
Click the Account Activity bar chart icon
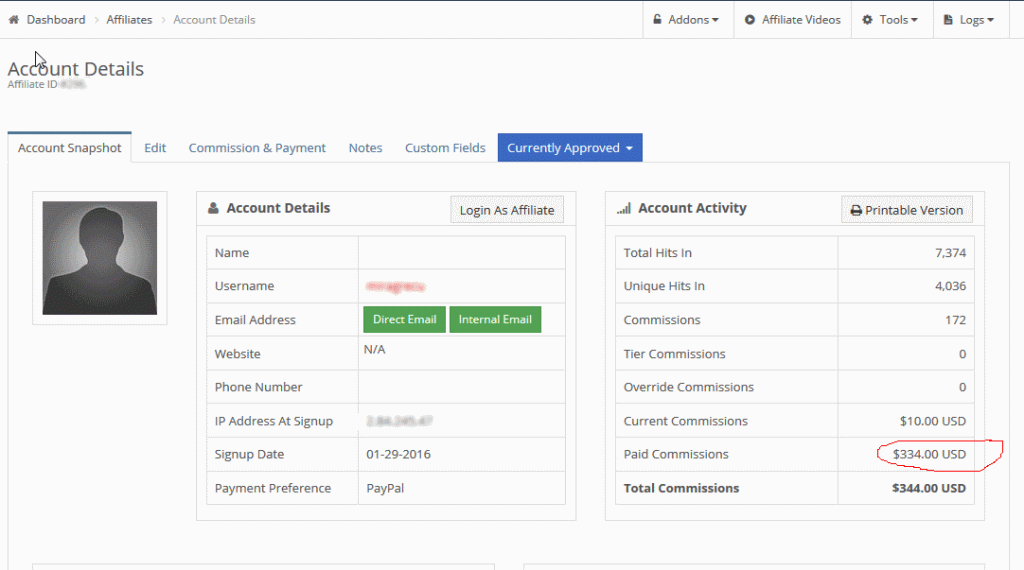pyautogui.click(x=624, y=209)
